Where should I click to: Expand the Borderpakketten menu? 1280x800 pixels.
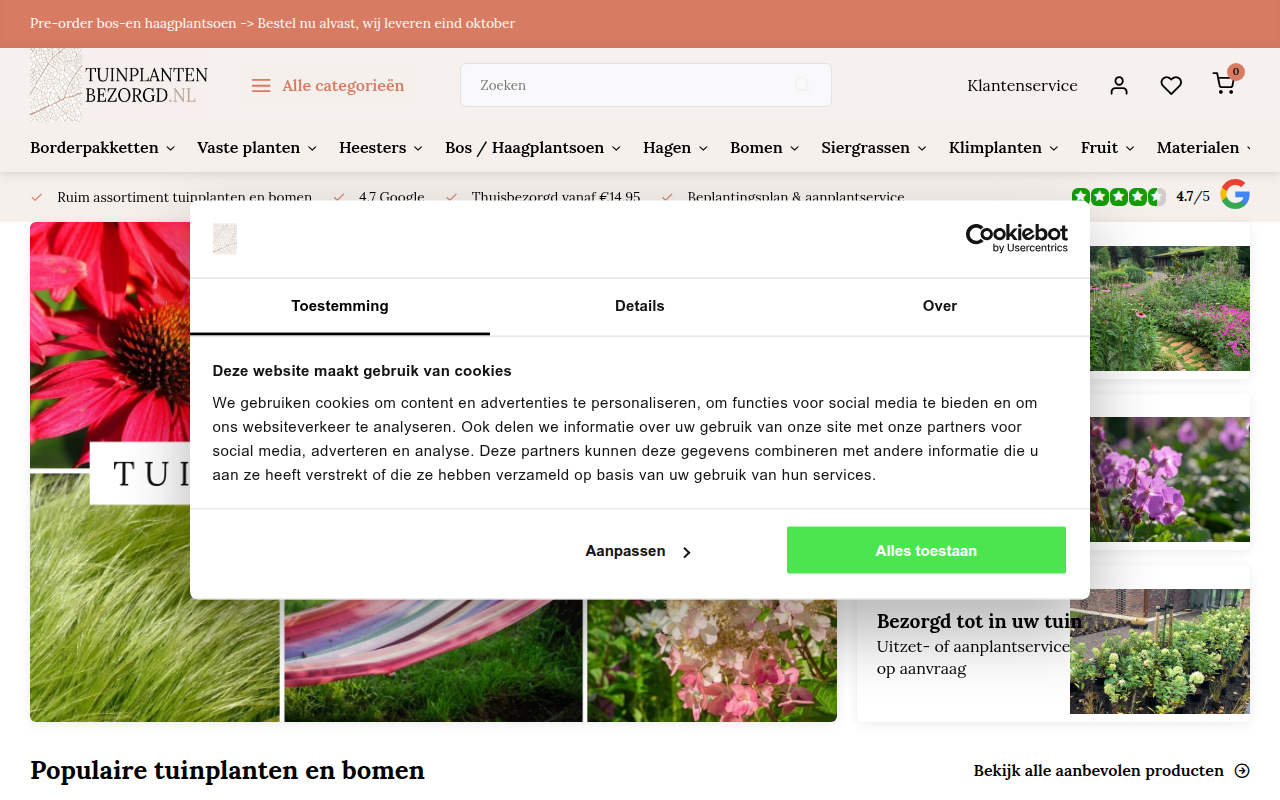(103, 148)
